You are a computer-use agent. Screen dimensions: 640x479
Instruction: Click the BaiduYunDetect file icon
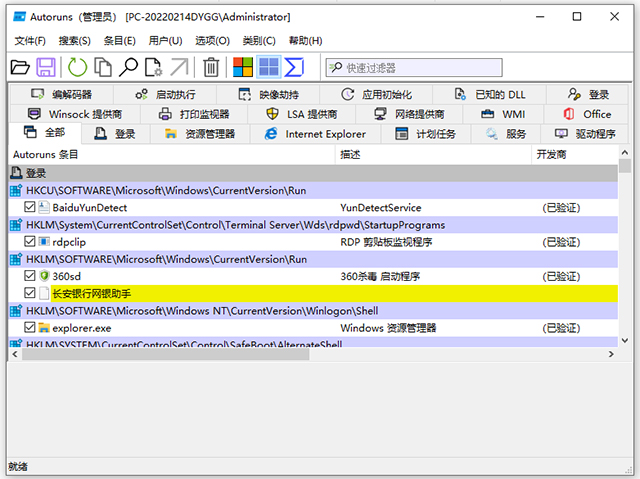click(x=44, y=207)
